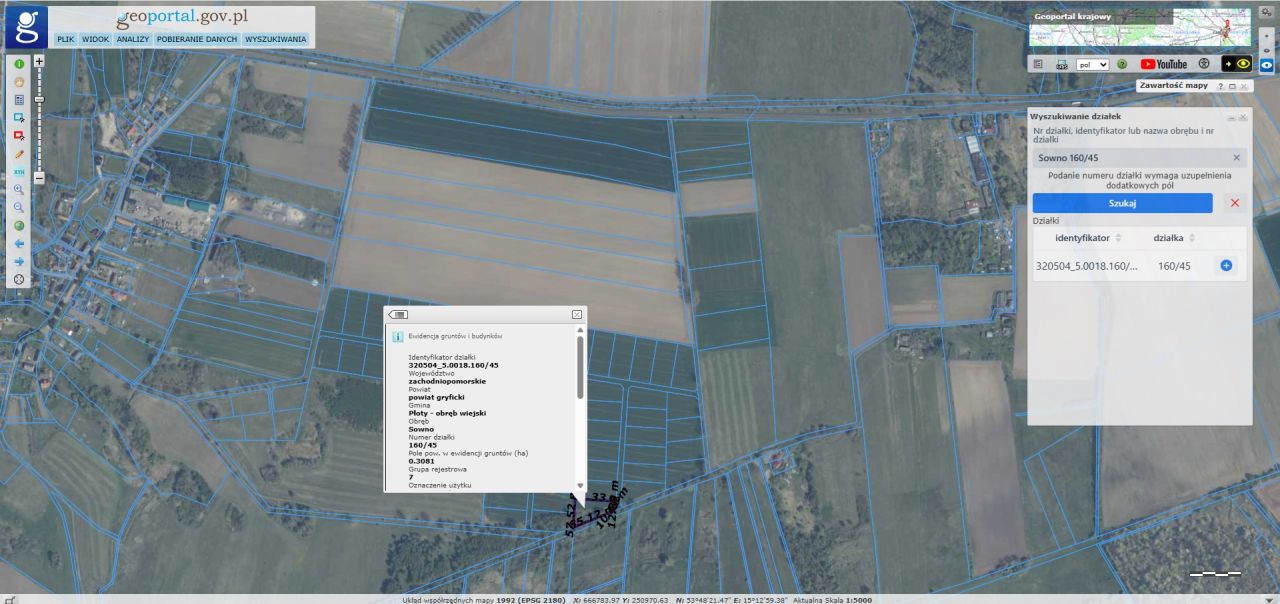Open the POBIERANIE DANYCH menu
The height and width of the screenshot is (604, 1280).
coord(197,39)
